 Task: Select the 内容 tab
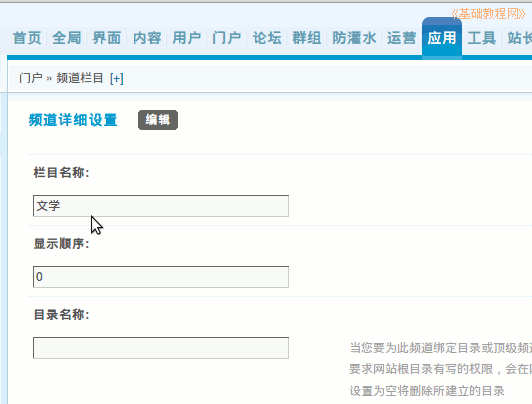[x=147, y=38]
